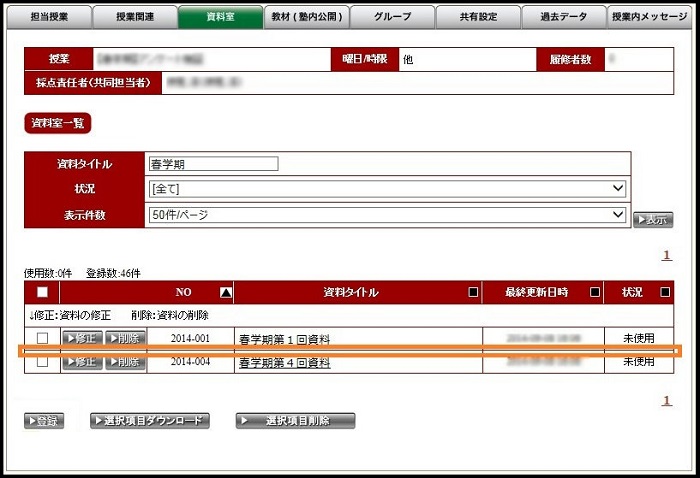
Task: Go to the 過去データ tab
Action: coord(563,17)
